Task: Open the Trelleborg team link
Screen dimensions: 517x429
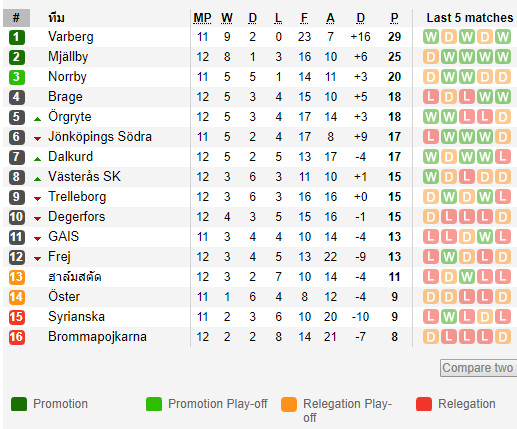Action: pos(77,197)
